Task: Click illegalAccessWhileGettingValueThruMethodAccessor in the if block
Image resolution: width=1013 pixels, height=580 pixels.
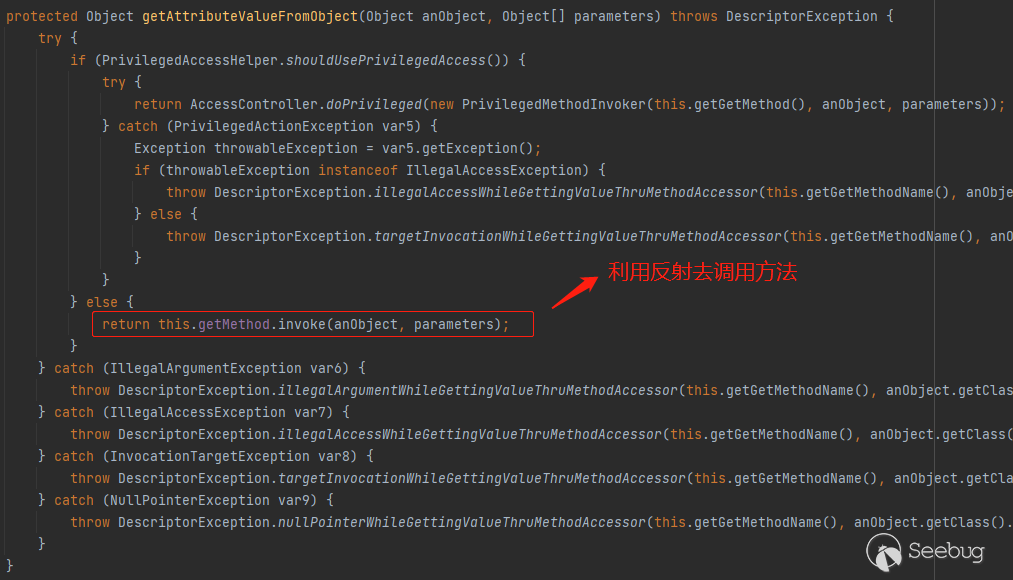Action: (566, 192)
